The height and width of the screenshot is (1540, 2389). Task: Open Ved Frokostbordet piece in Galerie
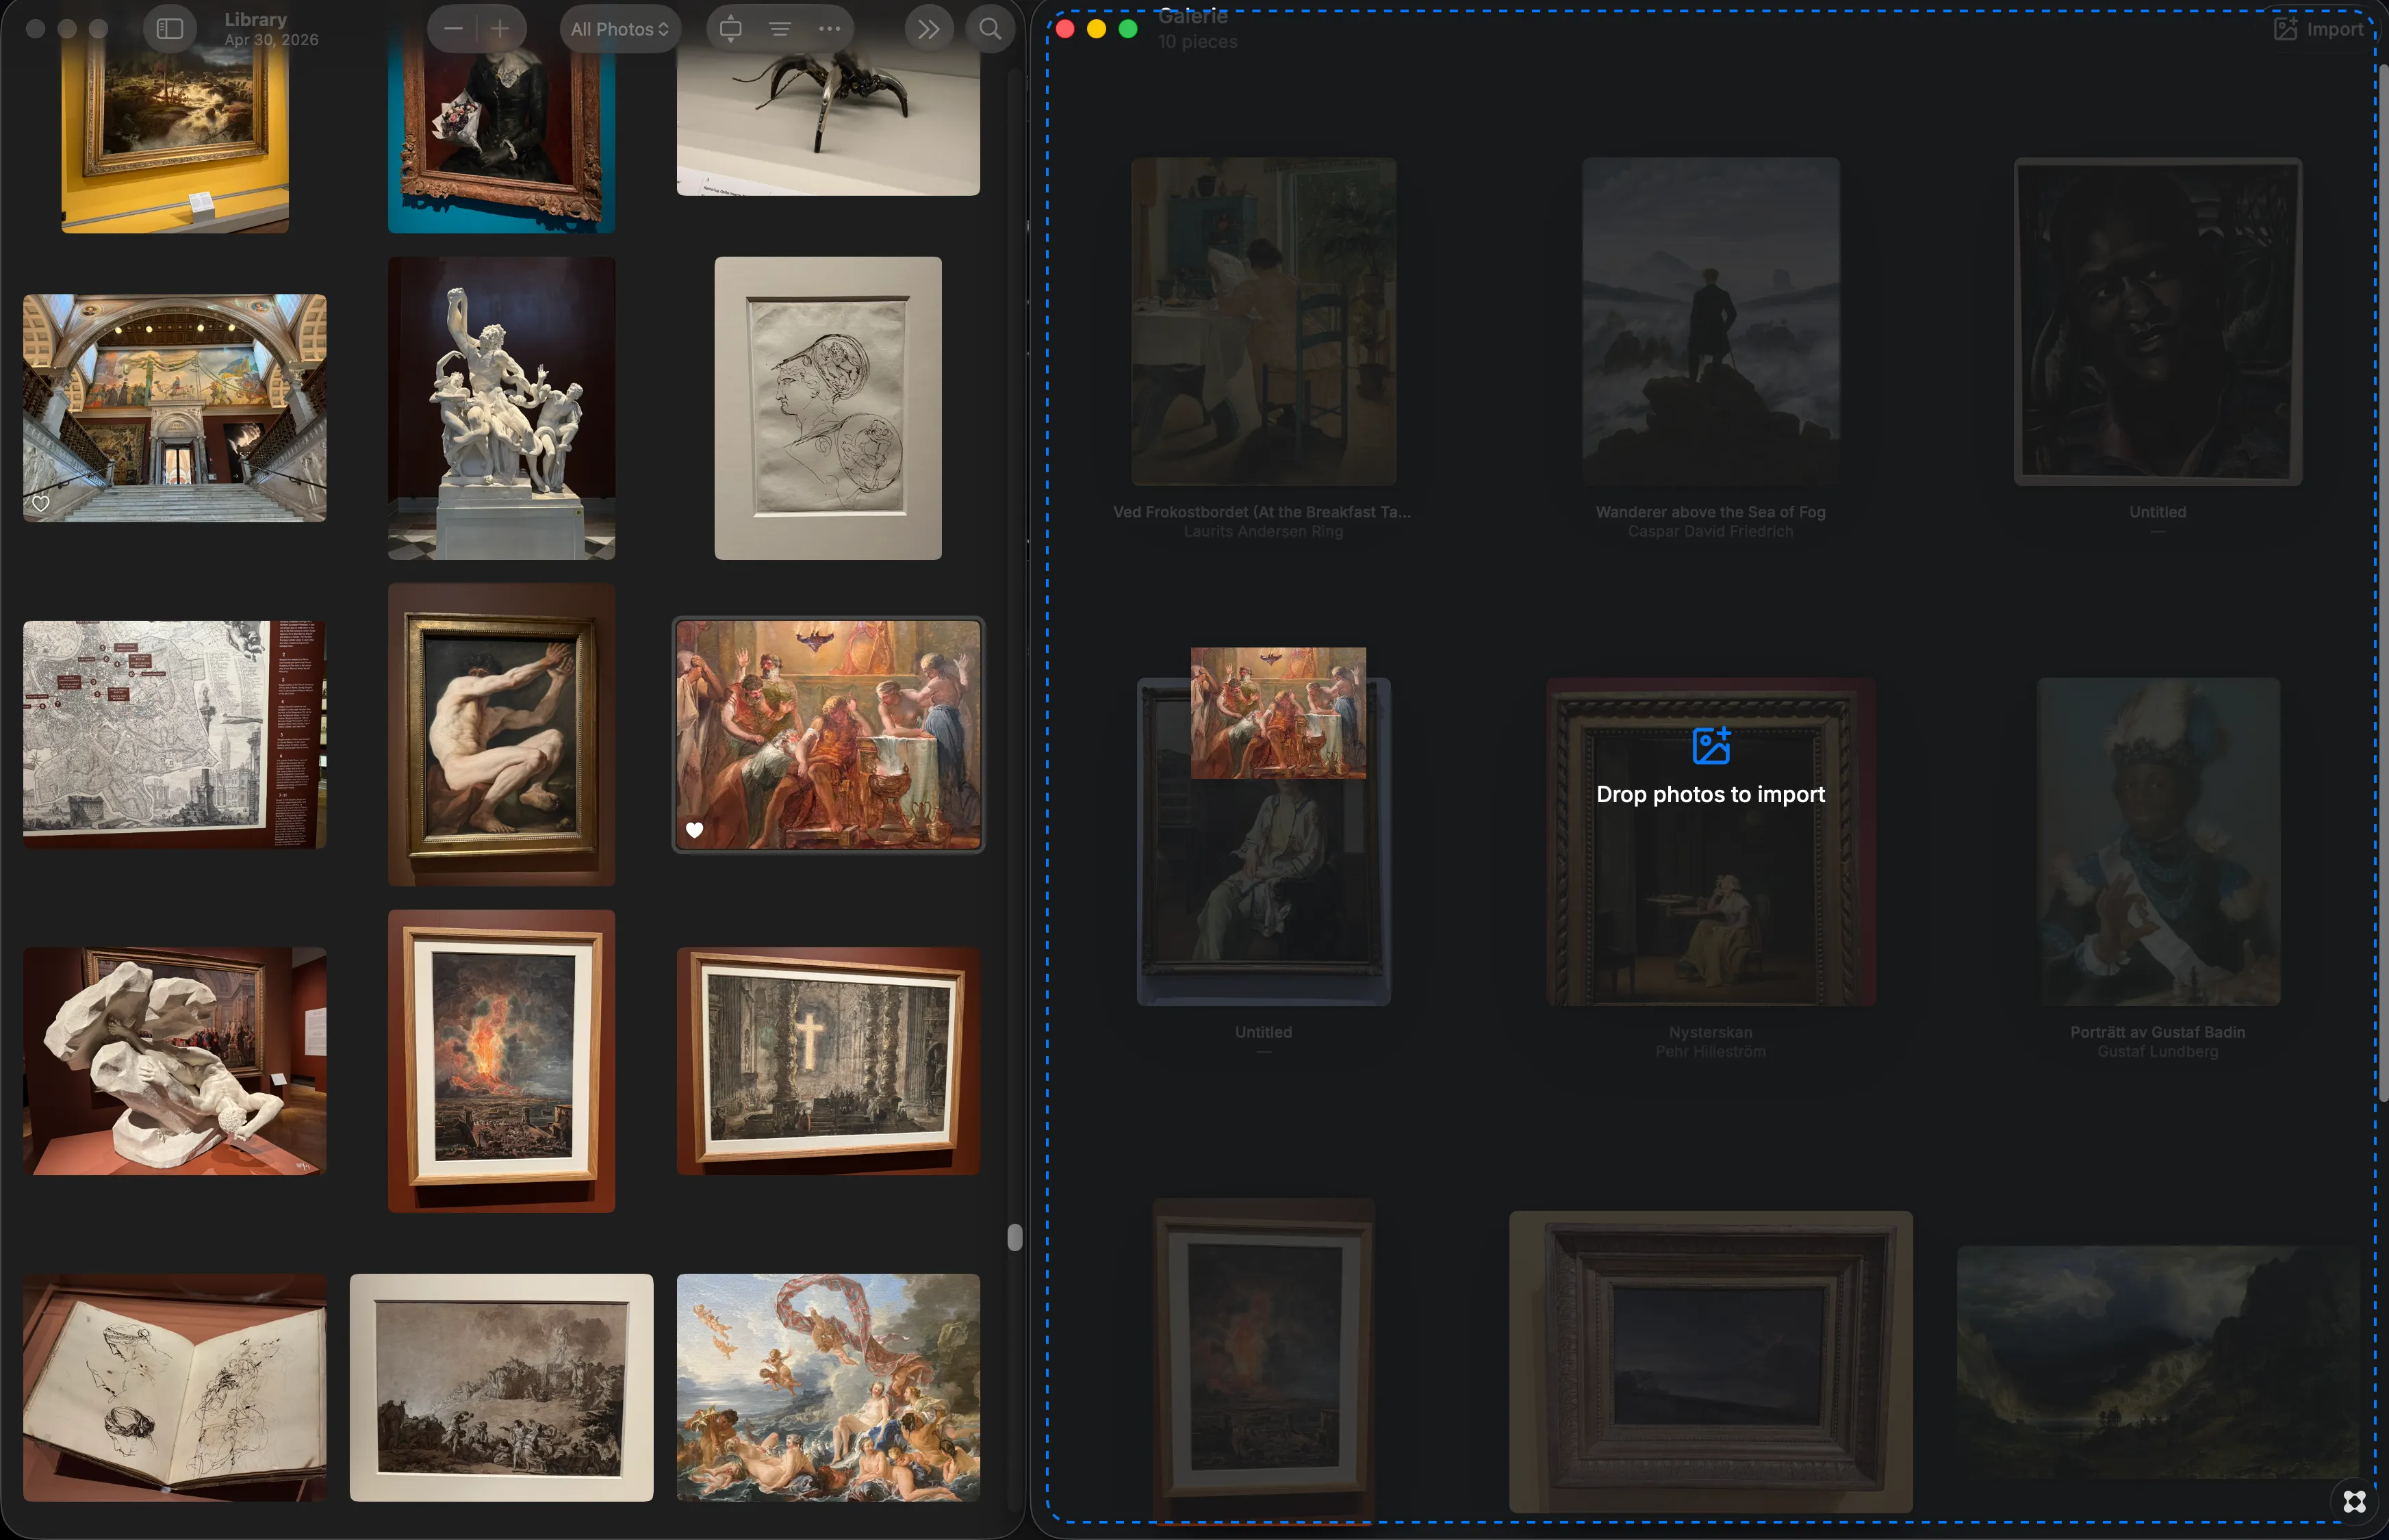click(x=1263, y=321)
